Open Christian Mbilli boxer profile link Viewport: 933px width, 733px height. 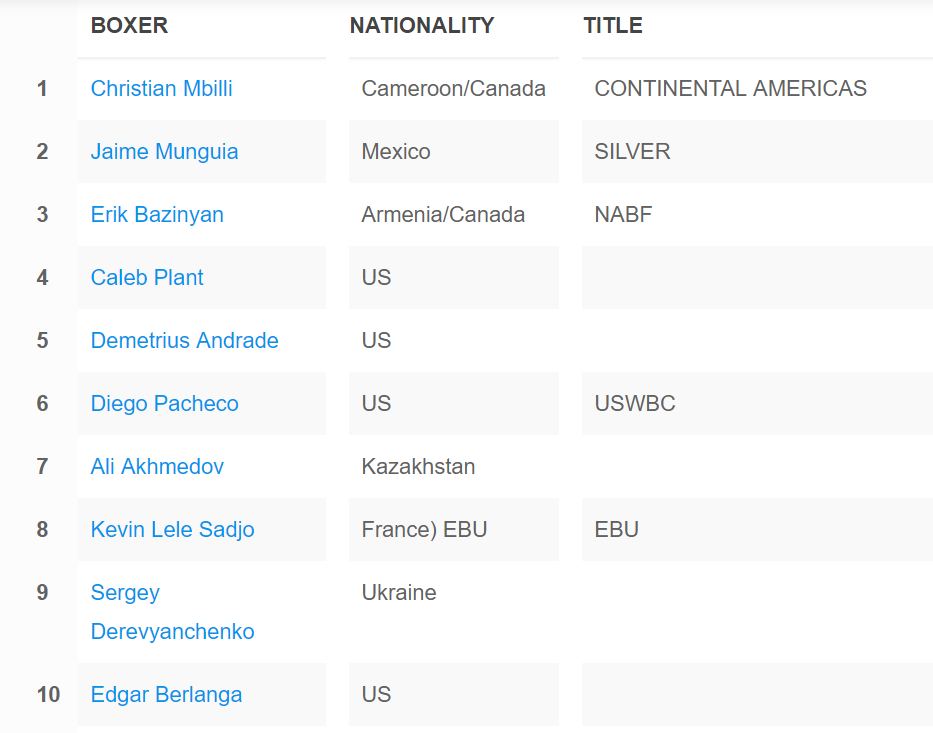(x=161, y=89)
